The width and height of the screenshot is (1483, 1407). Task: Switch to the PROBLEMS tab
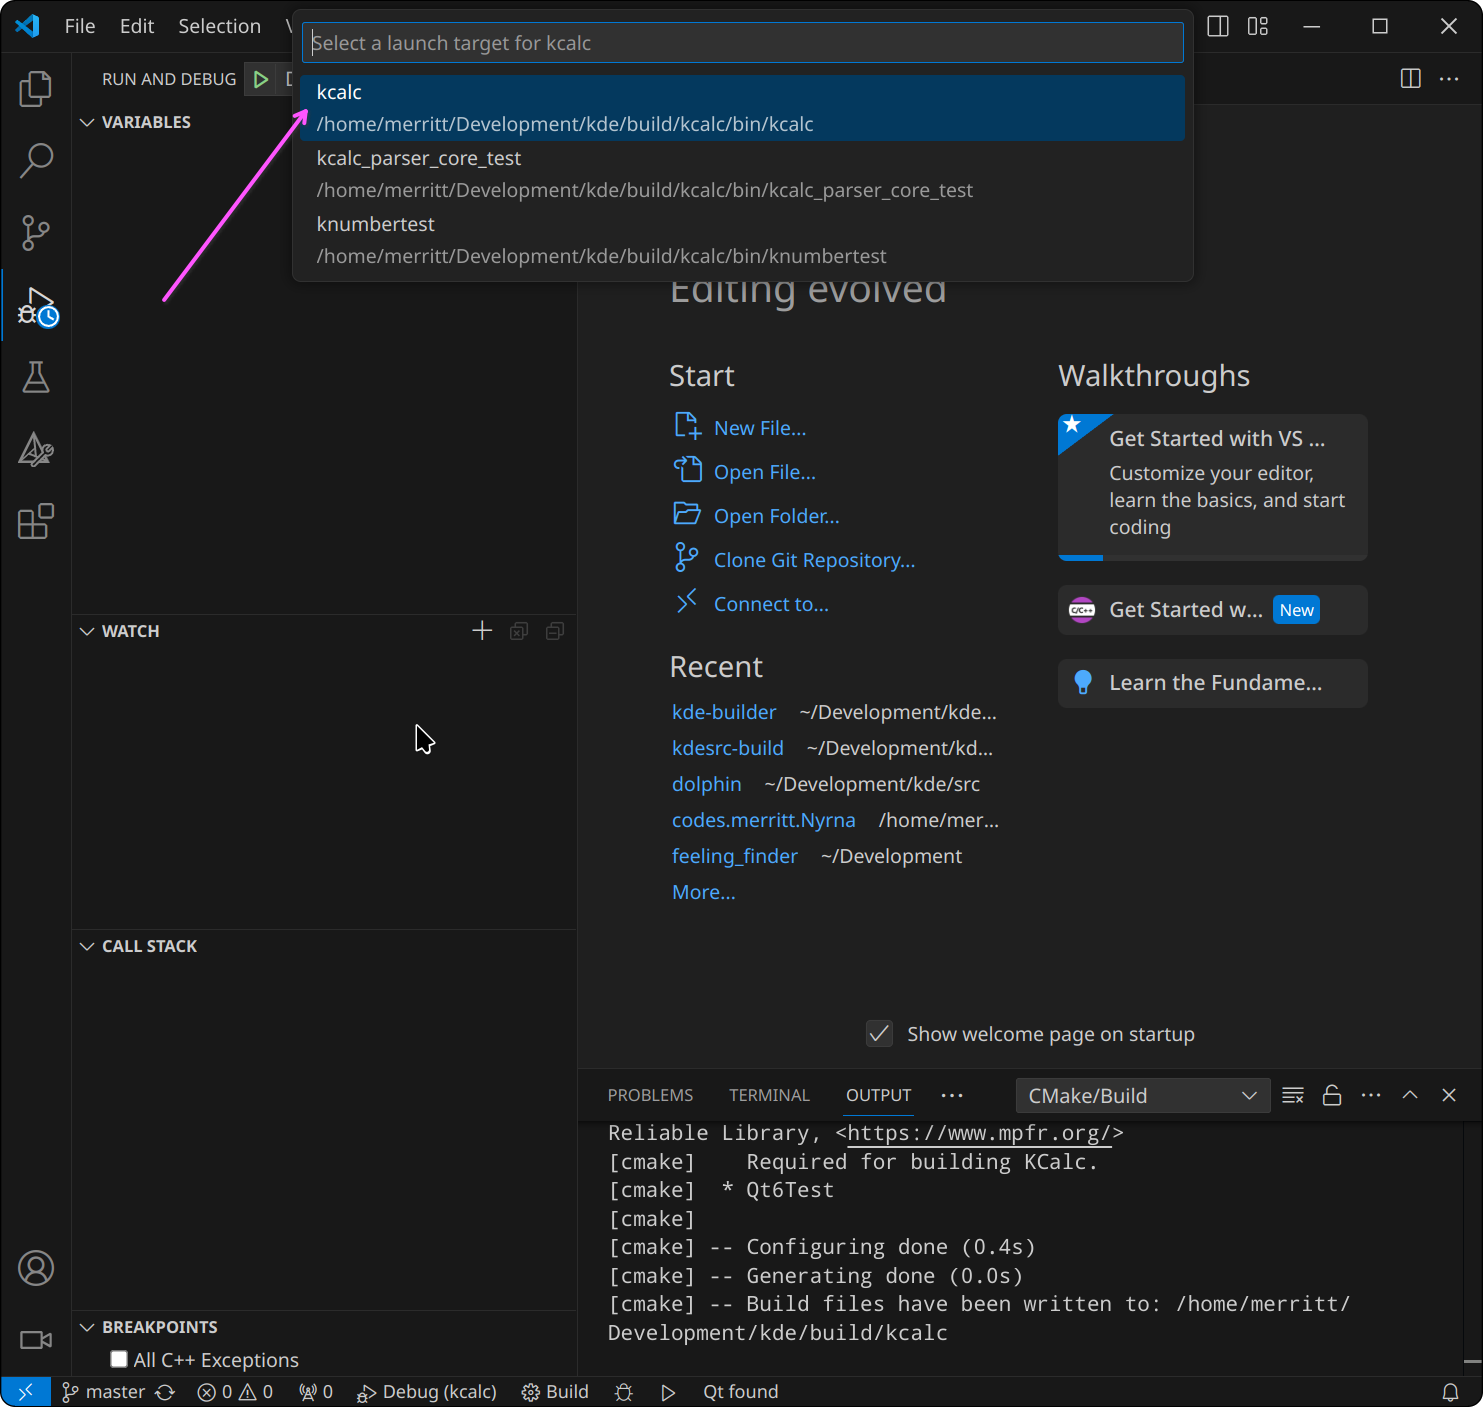point(650,1095)
